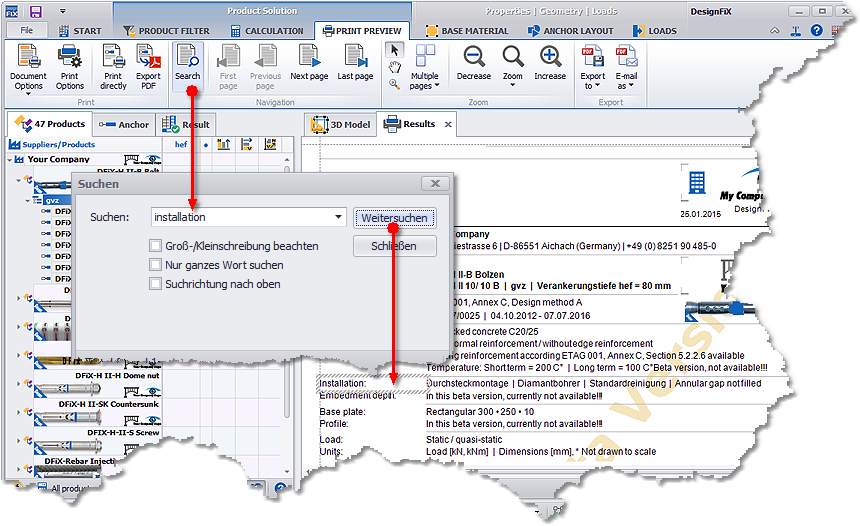Click the Search icon in the ribbon
The width and height of the screenshot is (860, 526).
[x=187, y=62]
